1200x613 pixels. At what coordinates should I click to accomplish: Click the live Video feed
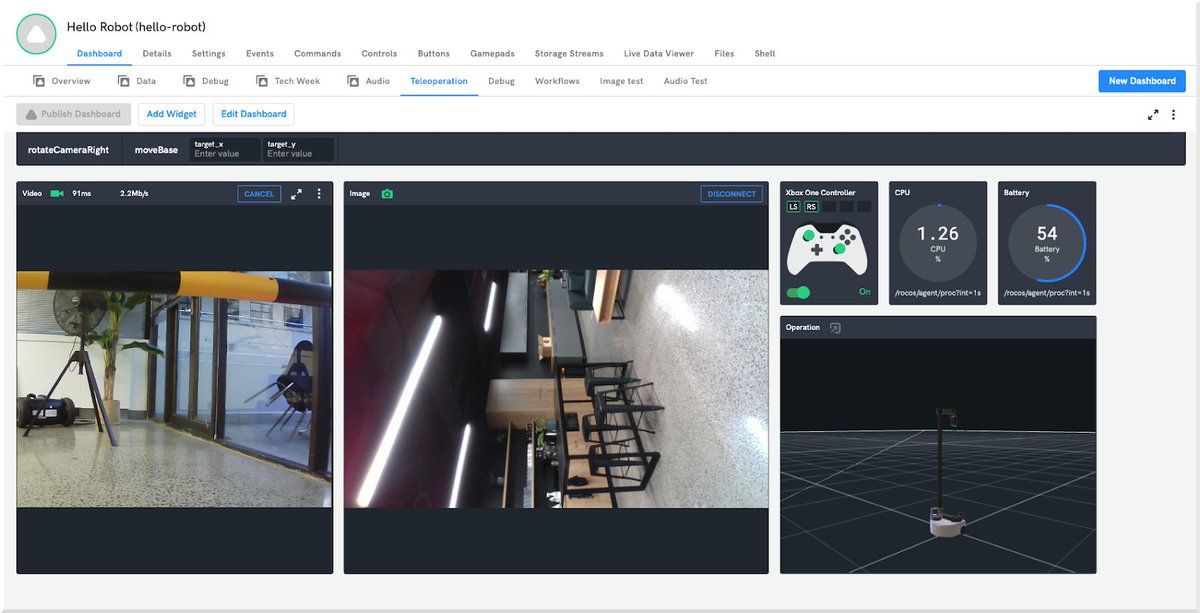tap(175, 389)
